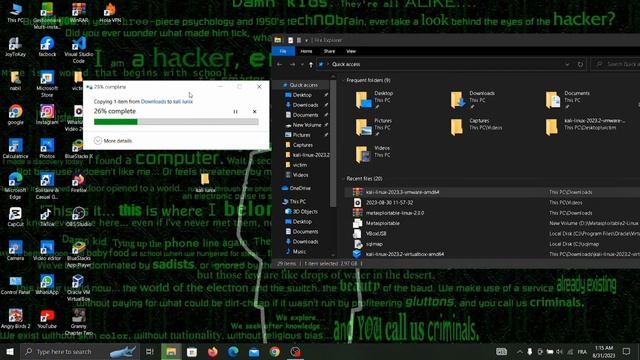Select Quick access in navigation pane
640x360 pixels.
click(303, 85)
